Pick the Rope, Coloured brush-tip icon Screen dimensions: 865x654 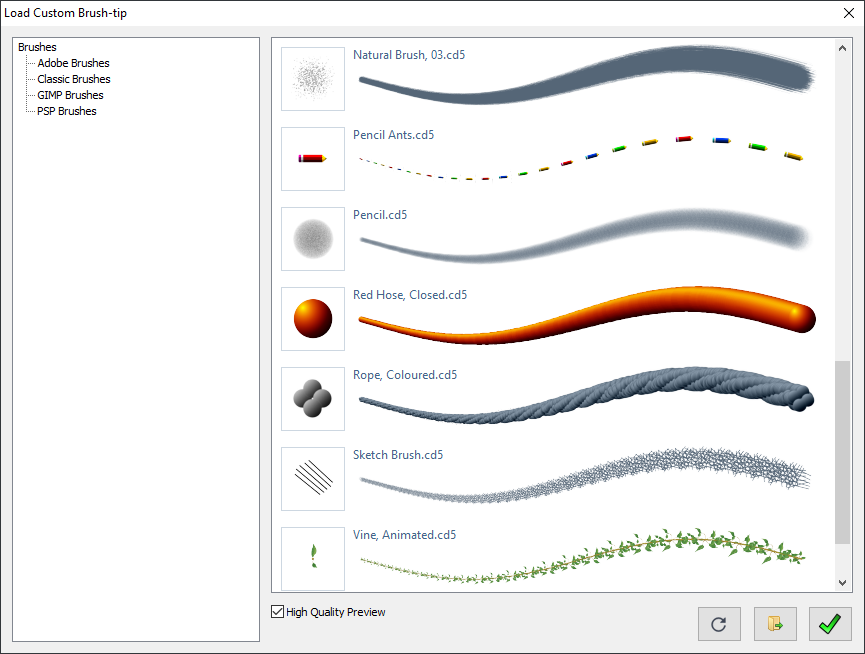point(313,398)
